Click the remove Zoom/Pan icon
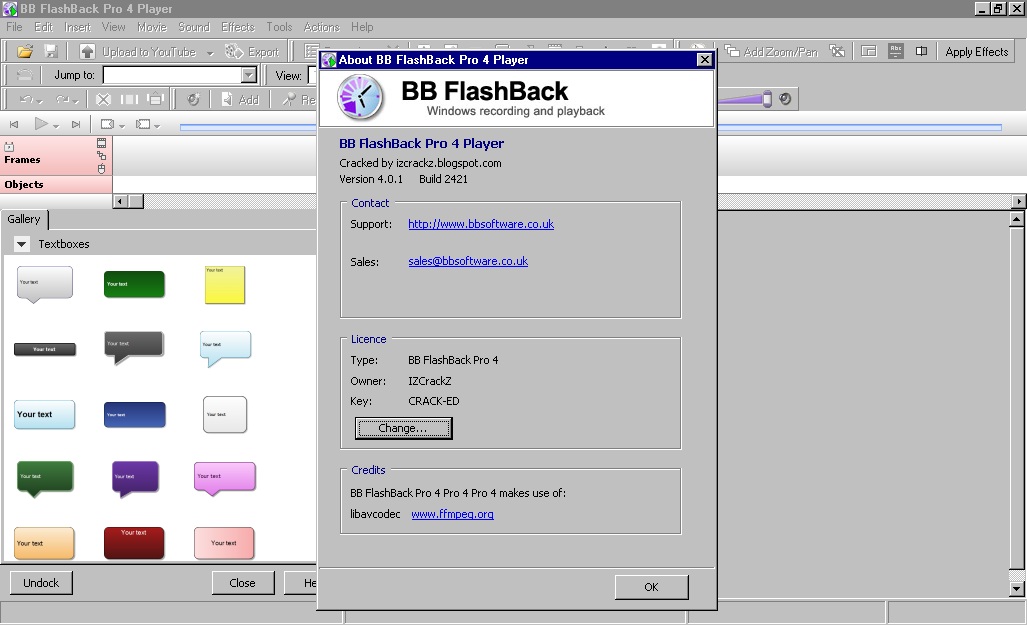Screen dimensions: 1027x626 (836, 51)
